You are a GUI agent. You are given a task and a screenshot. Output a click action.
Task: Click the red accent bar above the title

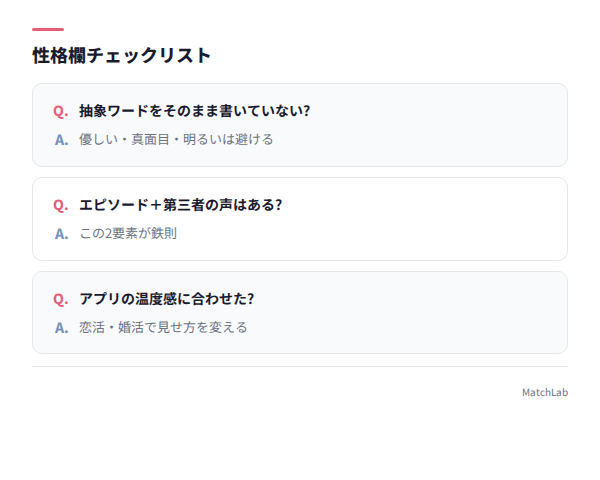[x=48, y=29]
